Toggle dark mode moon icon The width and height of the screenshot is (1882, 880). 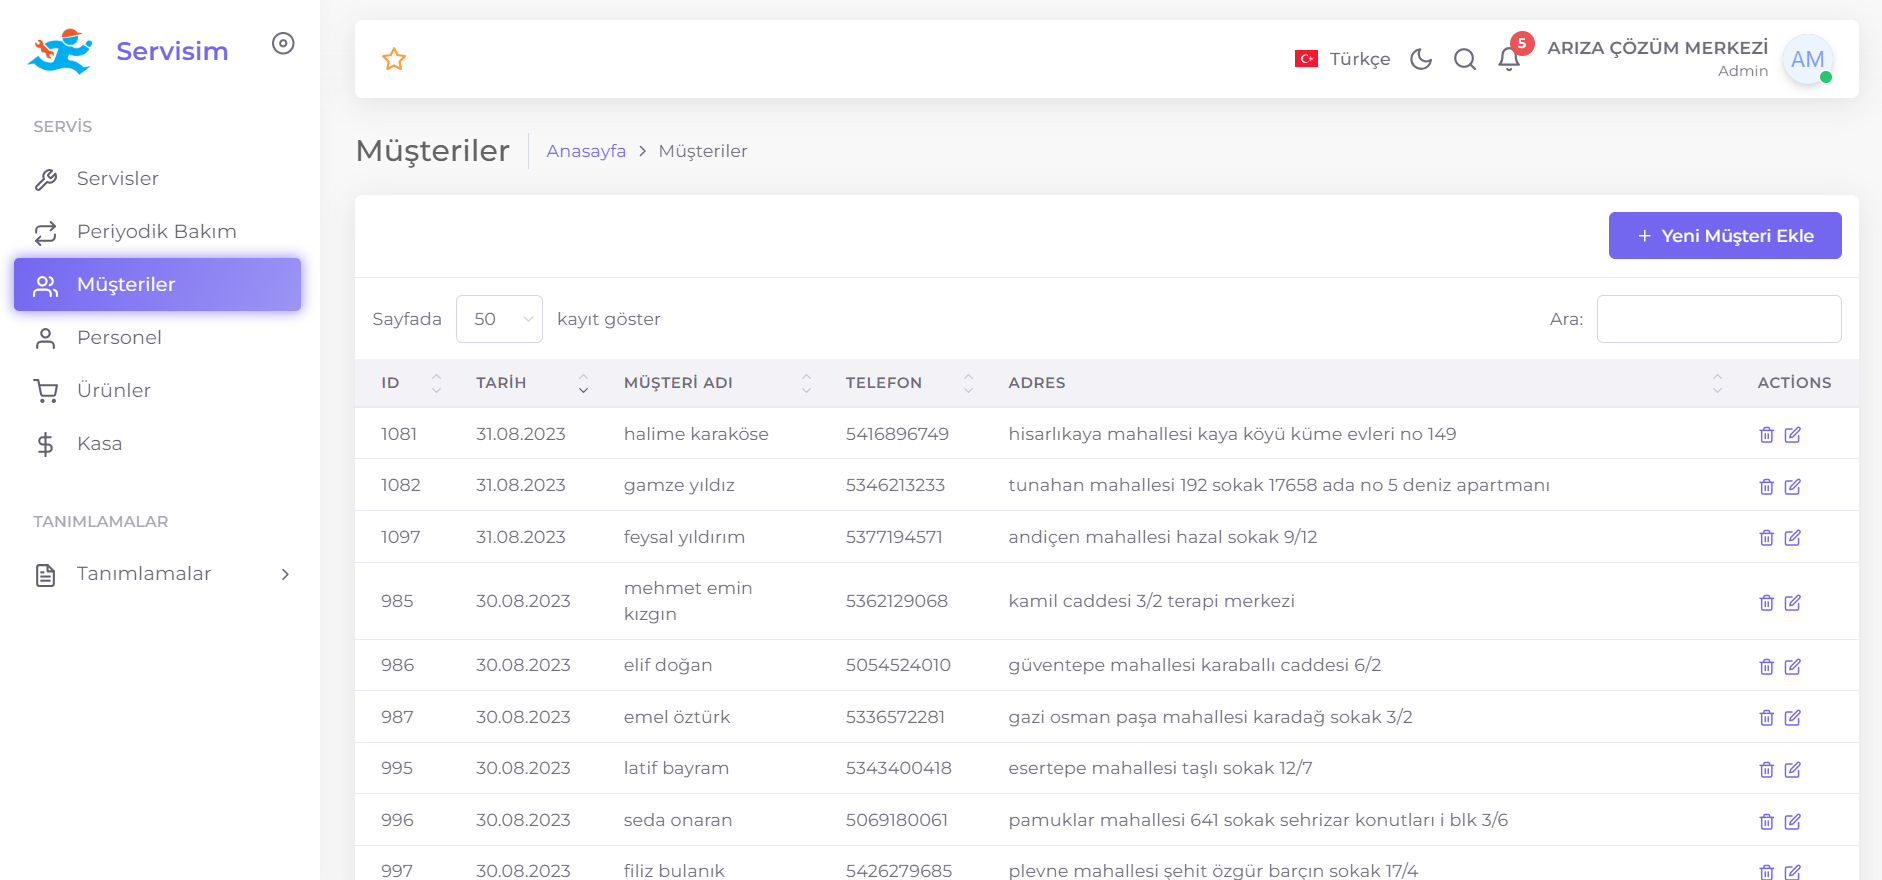tap(1421, 59)
